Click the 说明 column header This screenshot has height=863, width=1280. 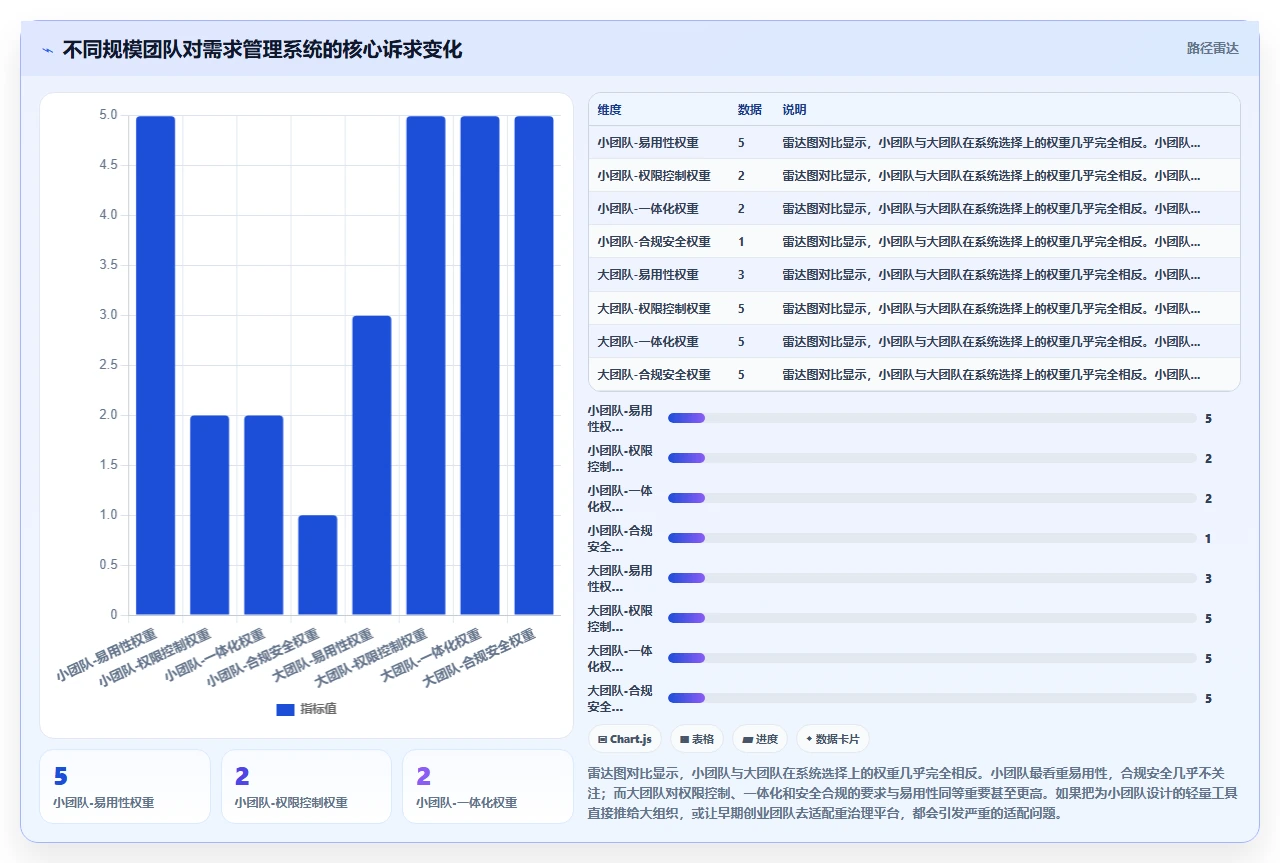pos(794,110)
